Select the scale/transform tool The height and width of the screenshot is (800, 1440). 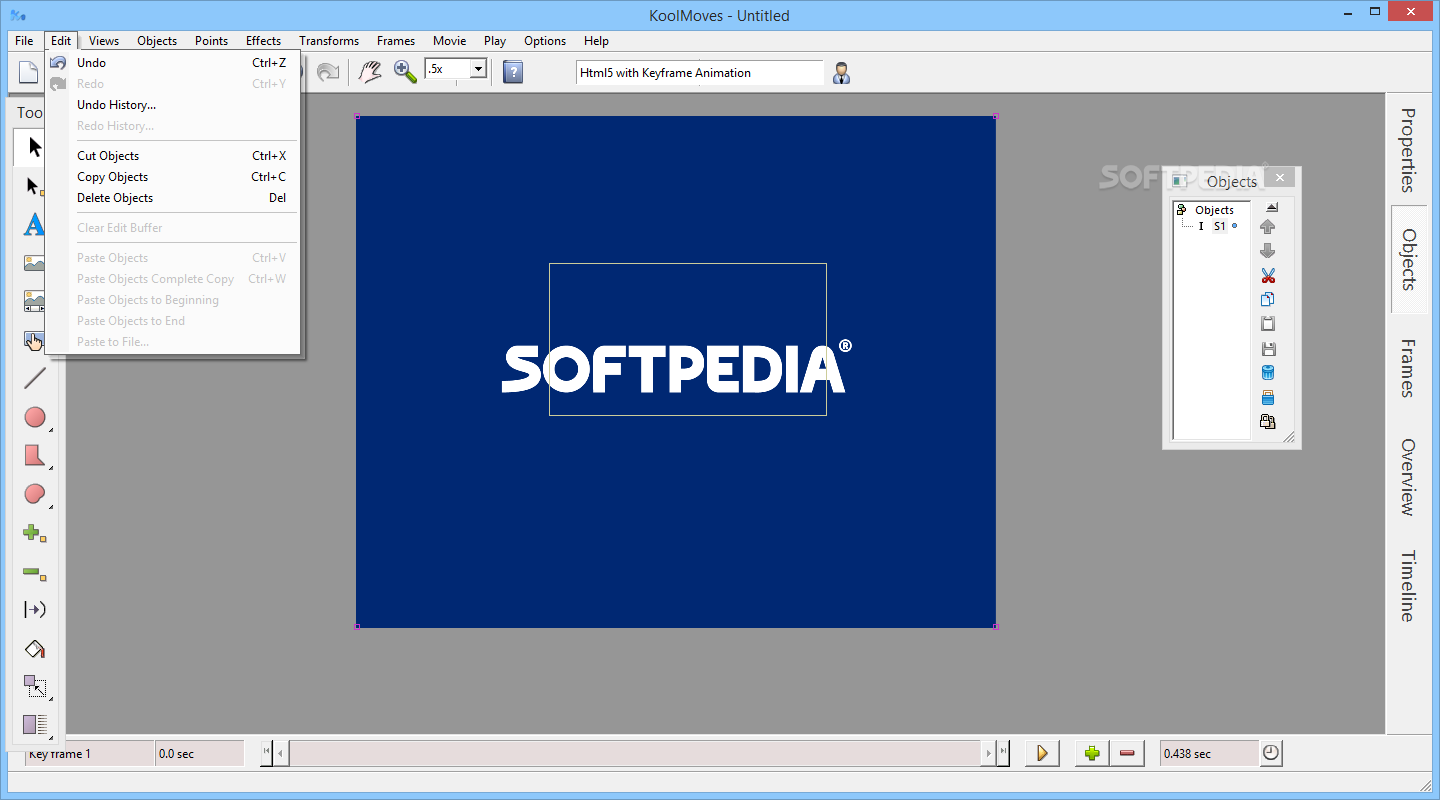click(35, 687)
